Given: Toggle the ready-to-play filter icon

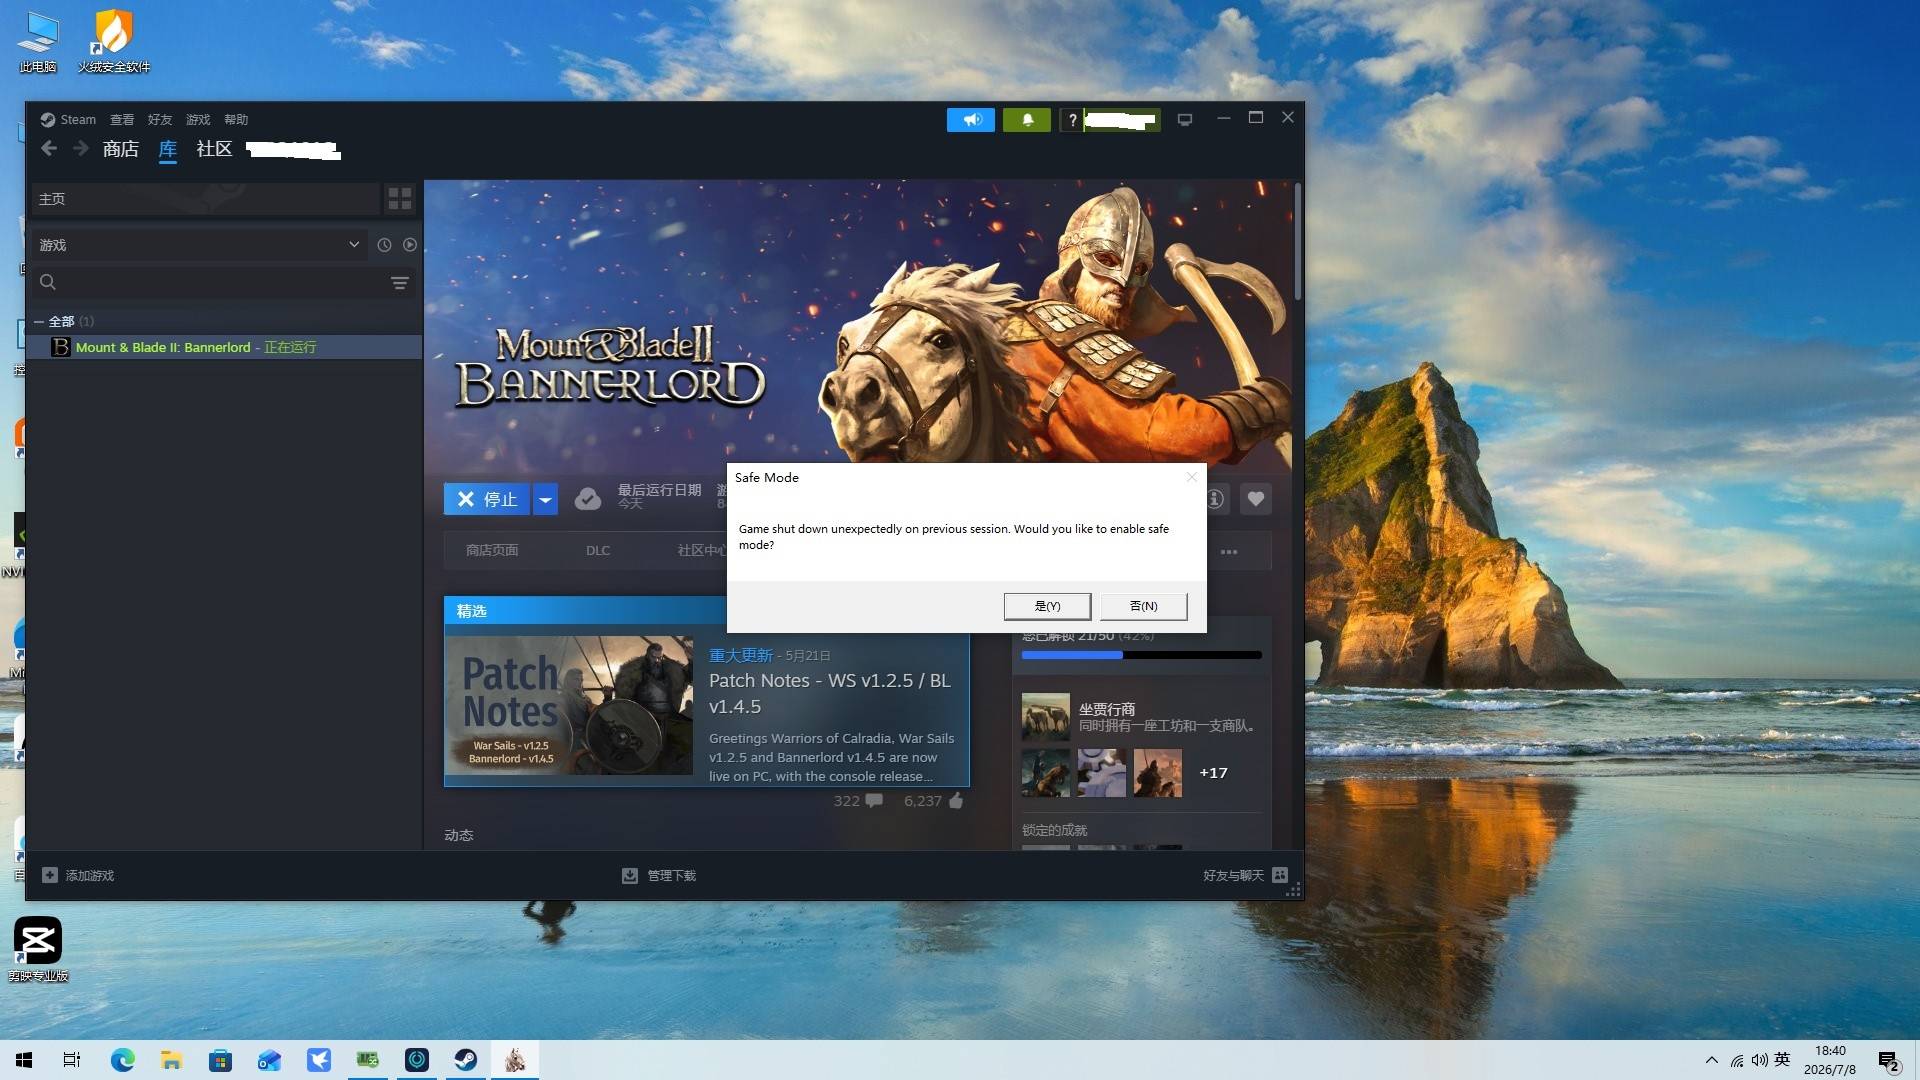Looking at the screenshot, I should click(410, 245).
